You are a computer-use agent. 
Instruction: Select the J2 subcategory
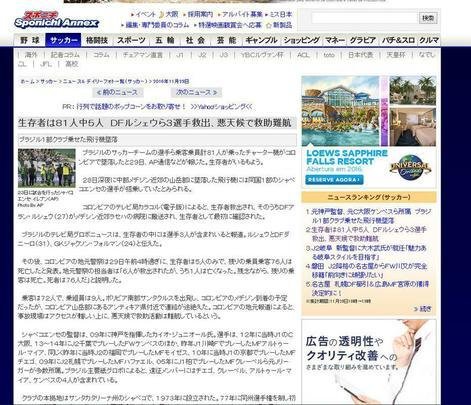point(202,55)
